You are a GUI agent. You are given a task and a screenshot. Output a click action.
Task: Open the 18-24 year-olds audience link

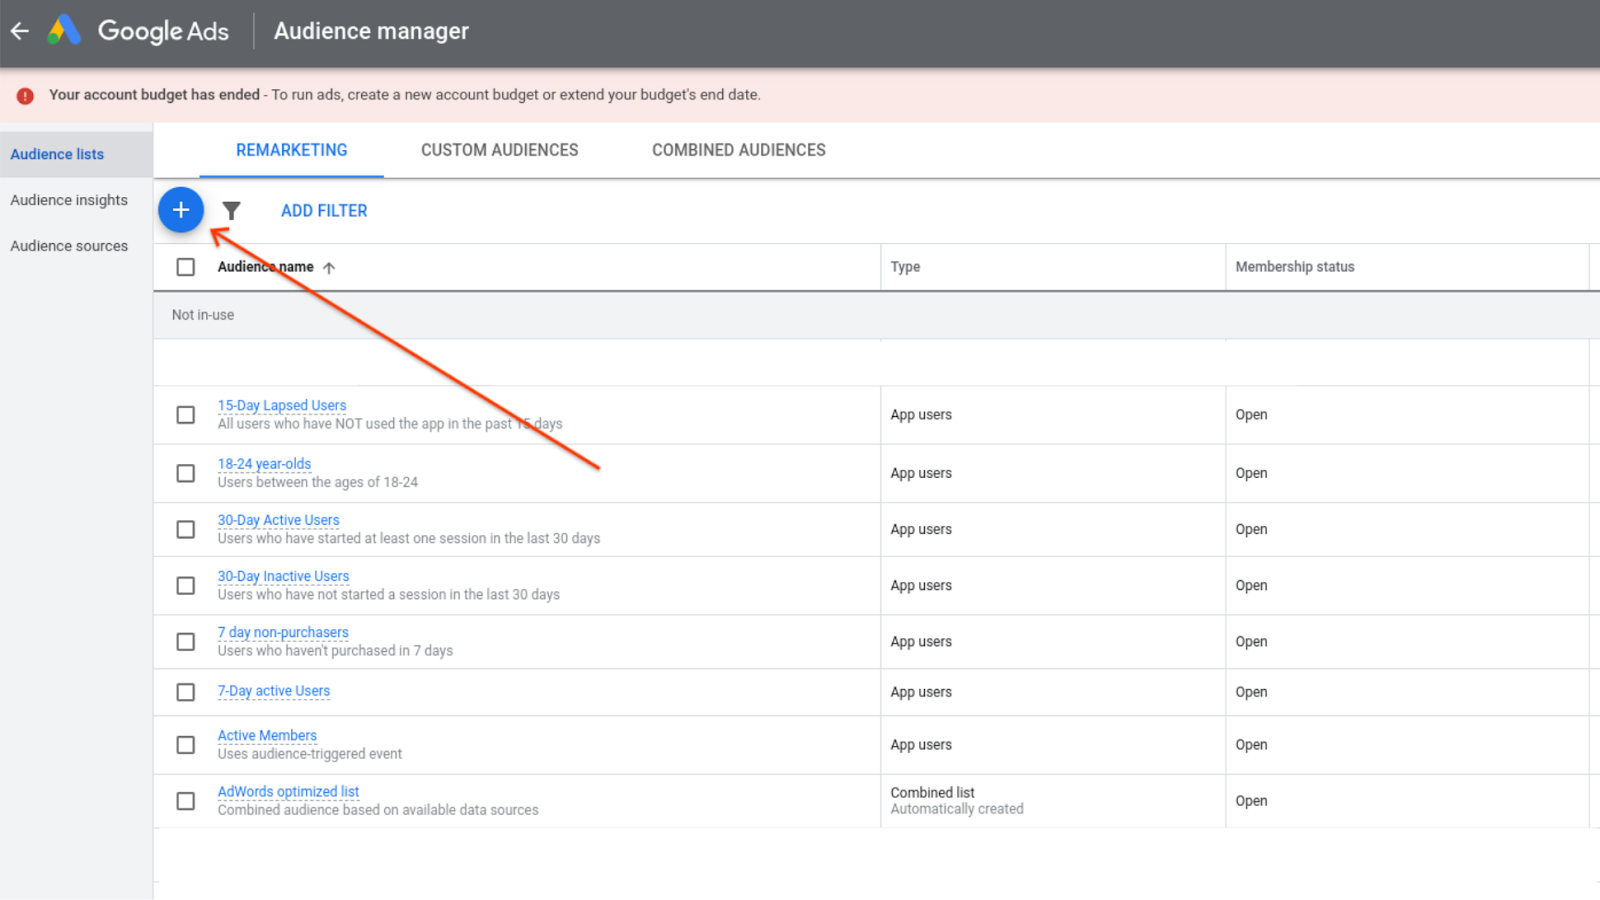pos(264,464)
